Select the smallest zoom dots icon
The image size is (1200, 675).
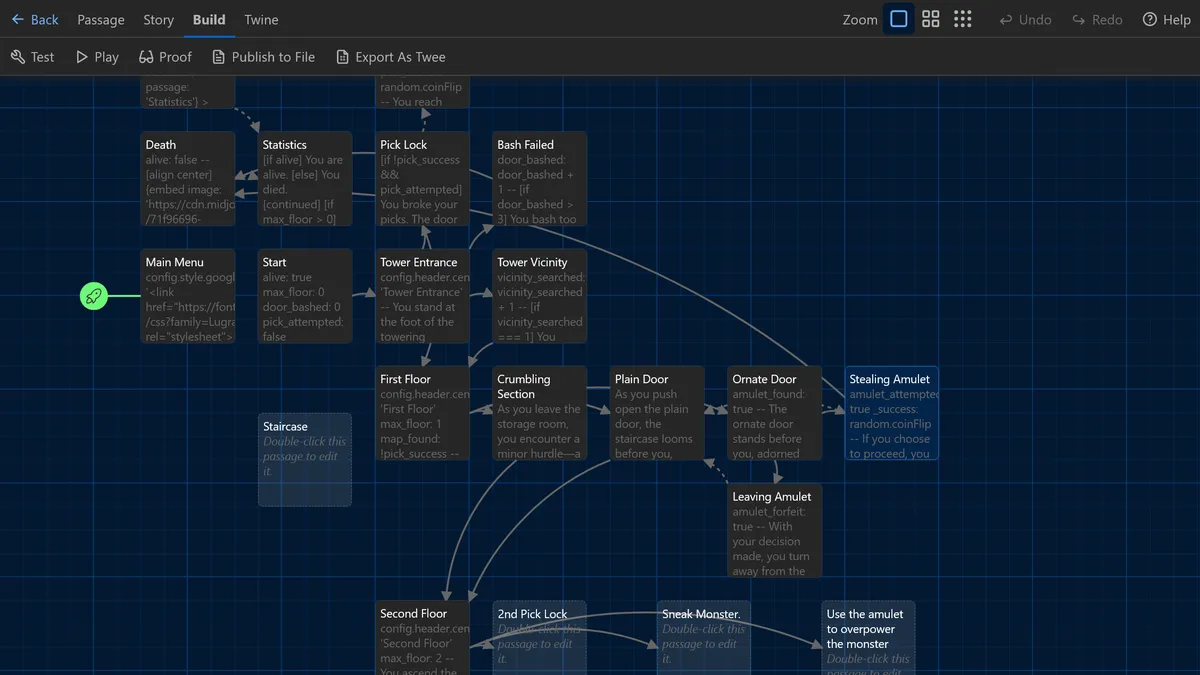point(963,19)
